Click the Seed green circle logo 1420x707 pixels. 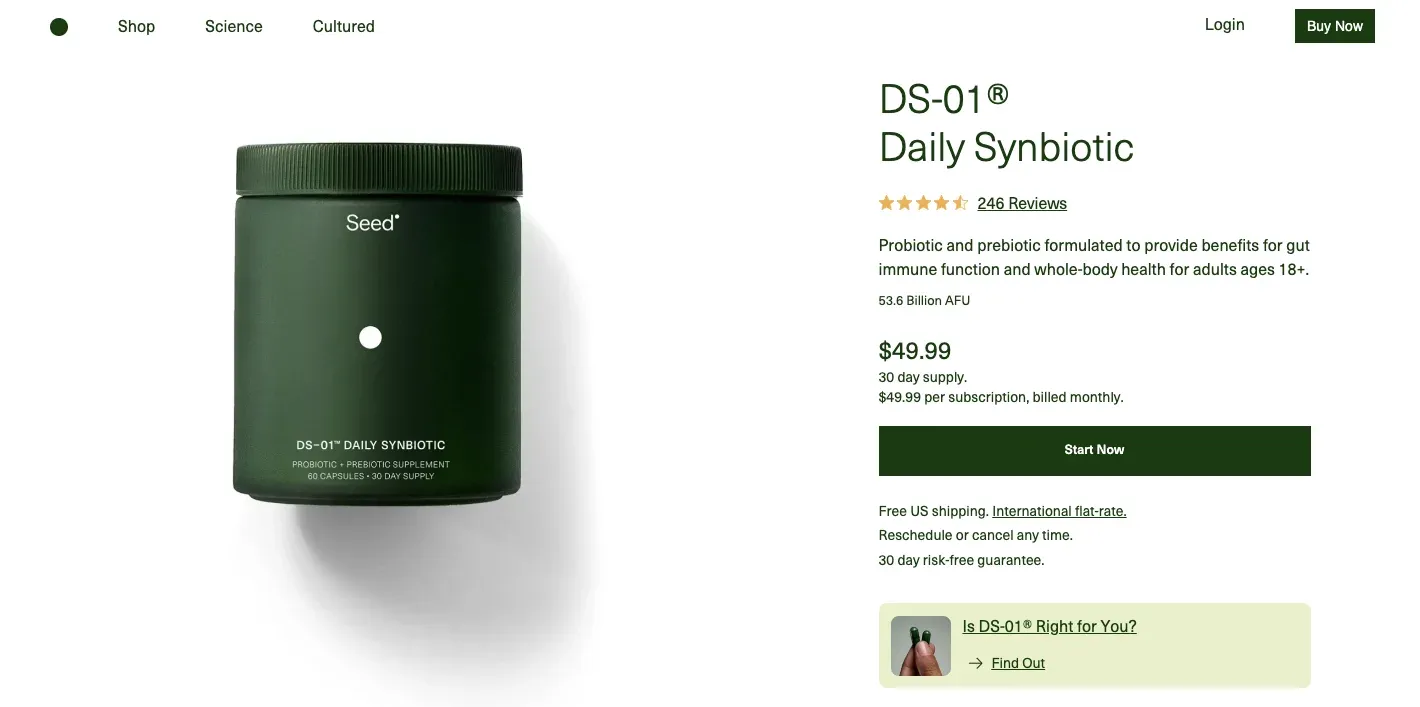(x=59, y=27)
